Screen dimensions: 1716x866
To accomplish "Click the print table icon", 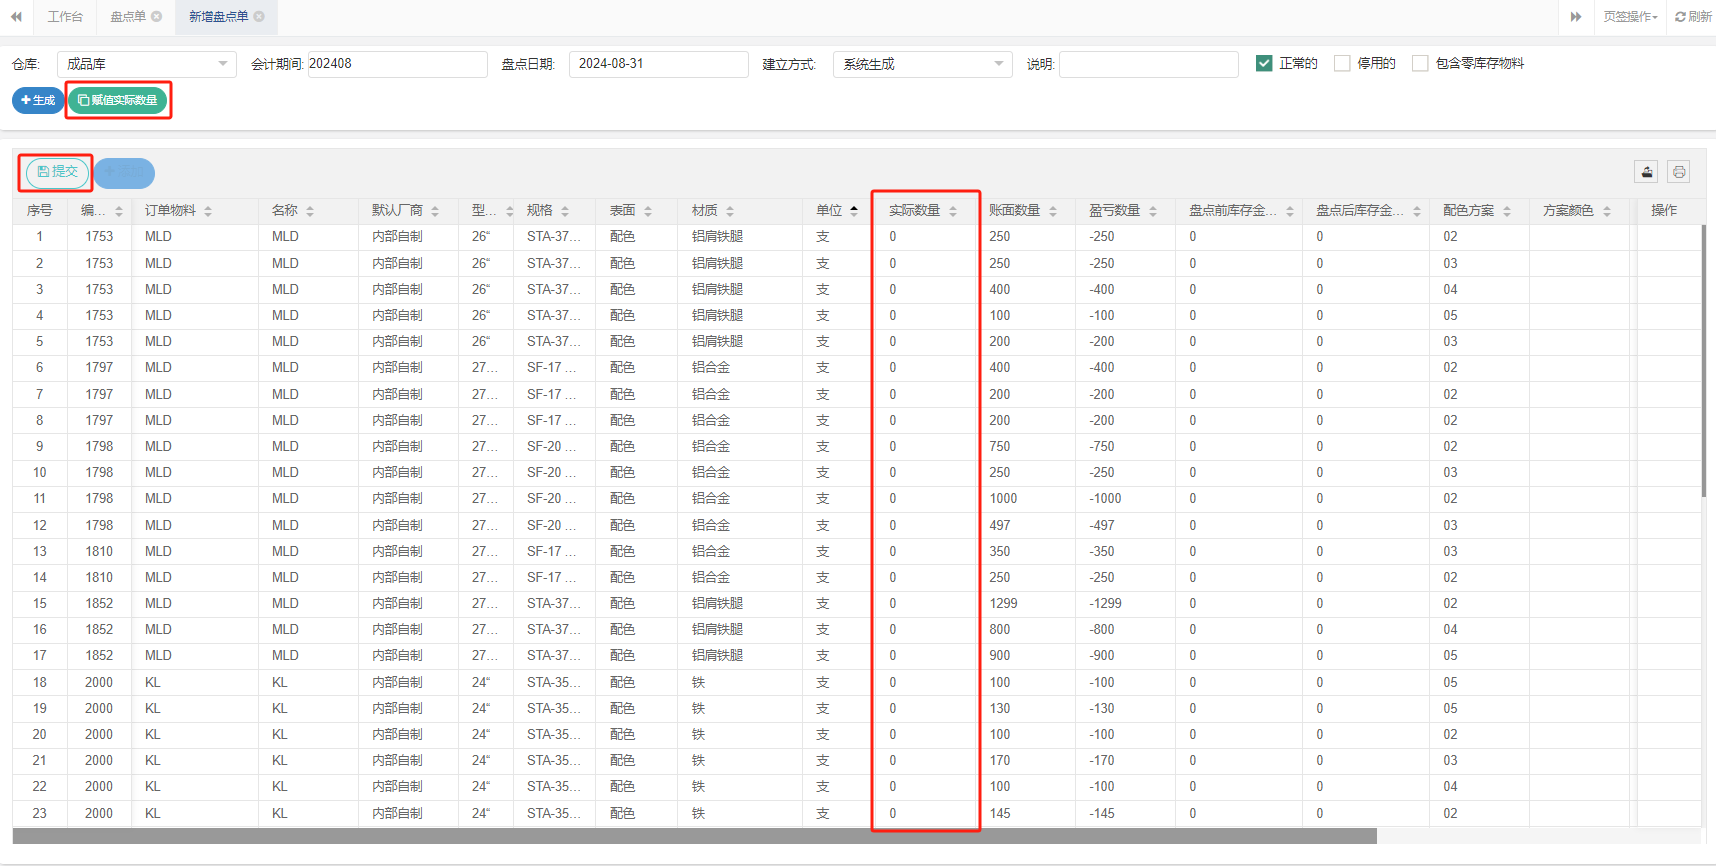I will pos(1679,172).
